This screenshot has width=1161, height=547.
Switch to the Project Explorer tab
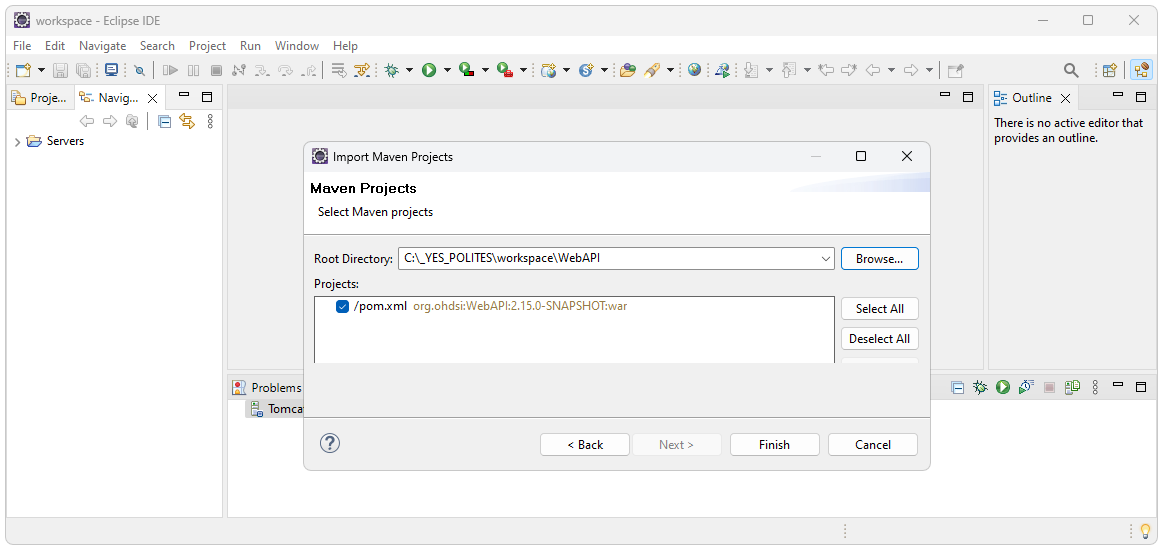click(41, 98)
